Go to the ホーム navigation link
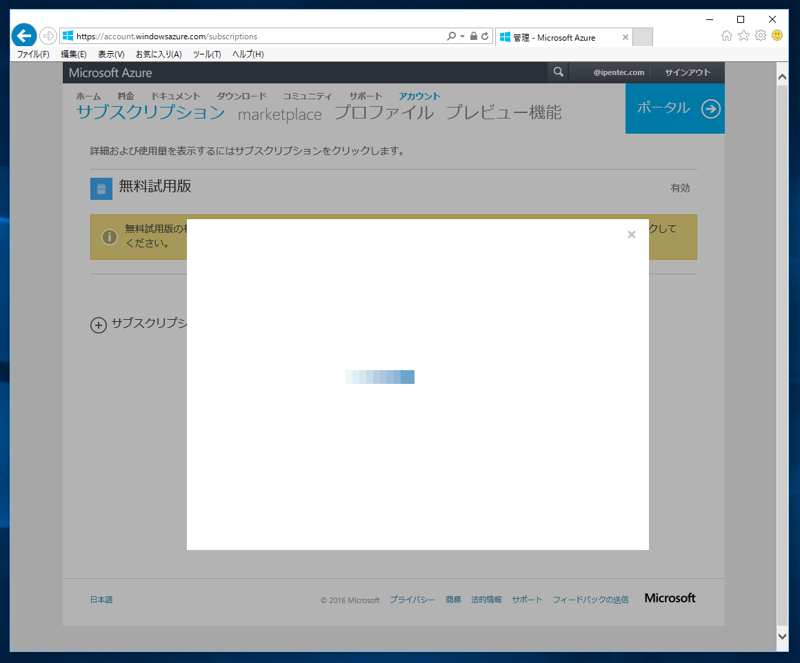800x663 pixels. point(88,96)
